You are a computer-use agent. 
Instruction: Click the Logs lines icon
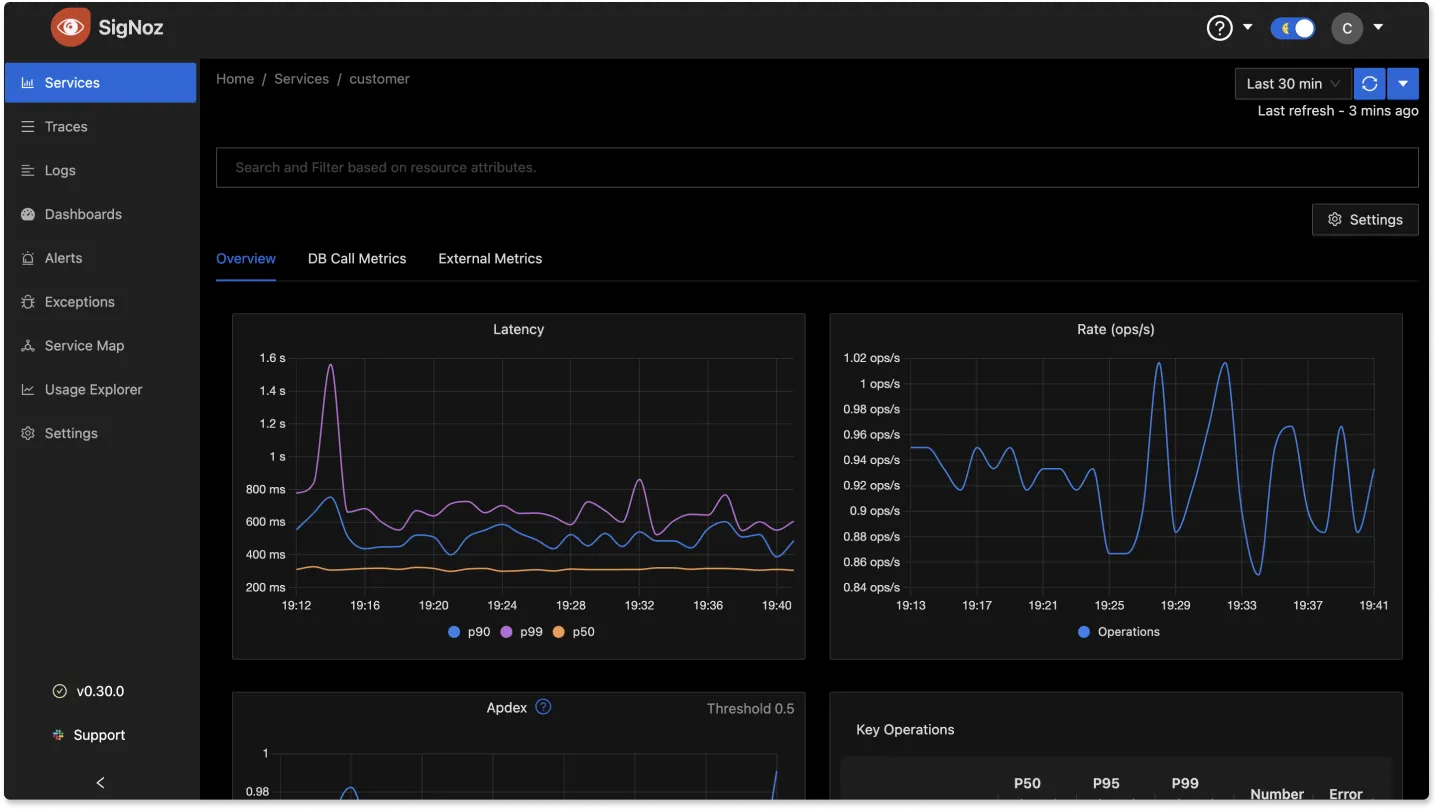(x=28, y=171)
